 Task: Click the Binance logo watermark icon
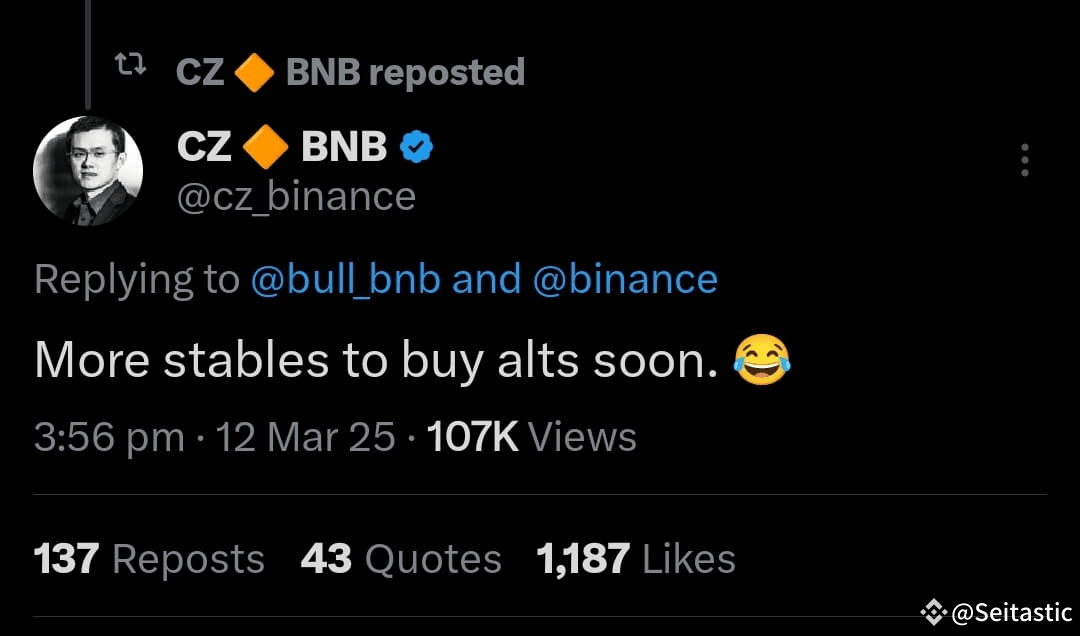[x=933, y=611]
